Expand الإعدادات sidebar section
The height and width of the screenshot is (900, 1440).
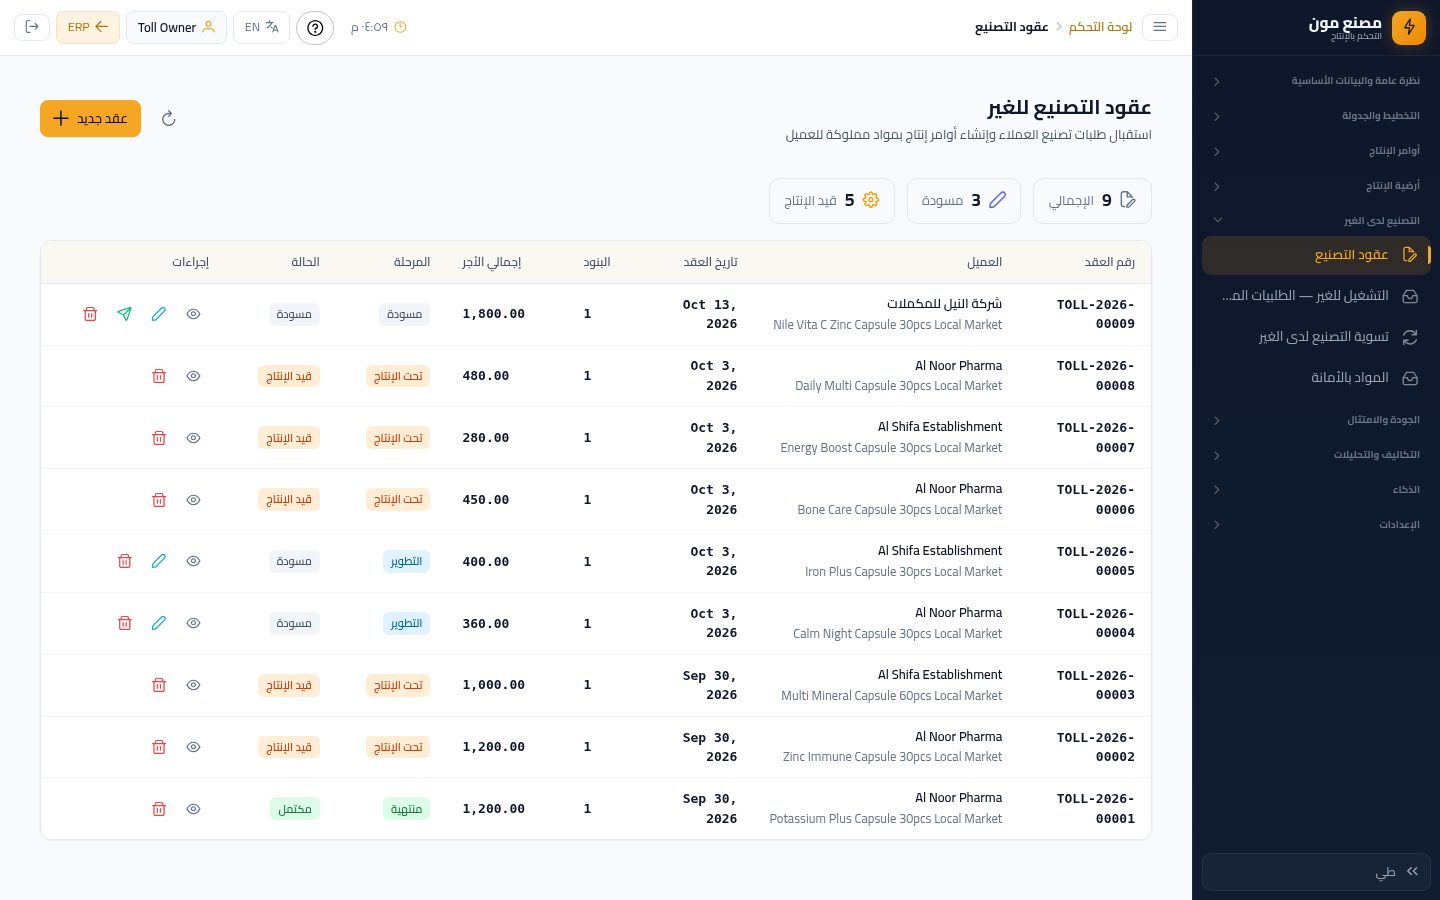[x=1316, y=525]
